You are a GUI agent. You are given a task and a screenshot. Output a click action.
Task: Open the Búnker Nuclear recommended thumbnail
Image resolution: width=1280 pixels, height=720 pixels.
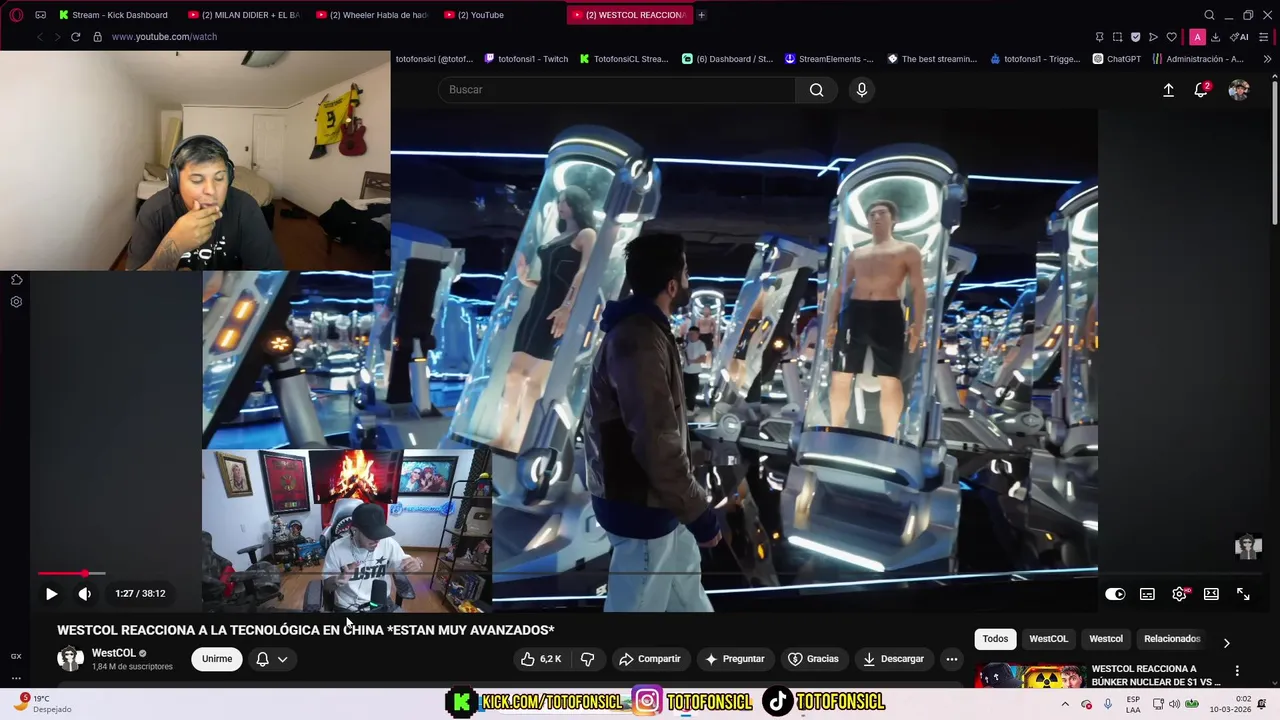tap(1030, 676)
